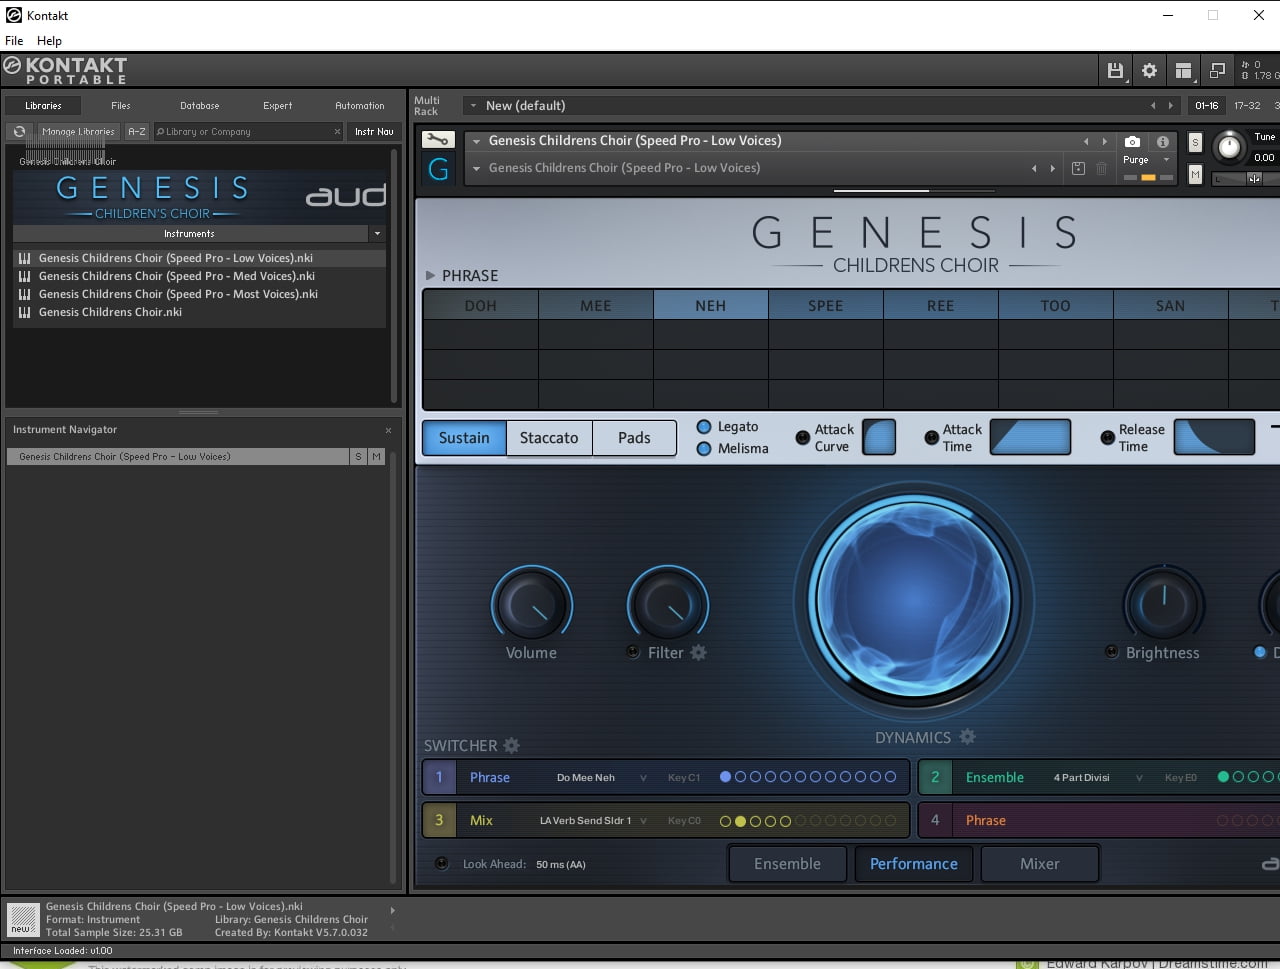Click Instr Nav button

click(x=374, y=131)
